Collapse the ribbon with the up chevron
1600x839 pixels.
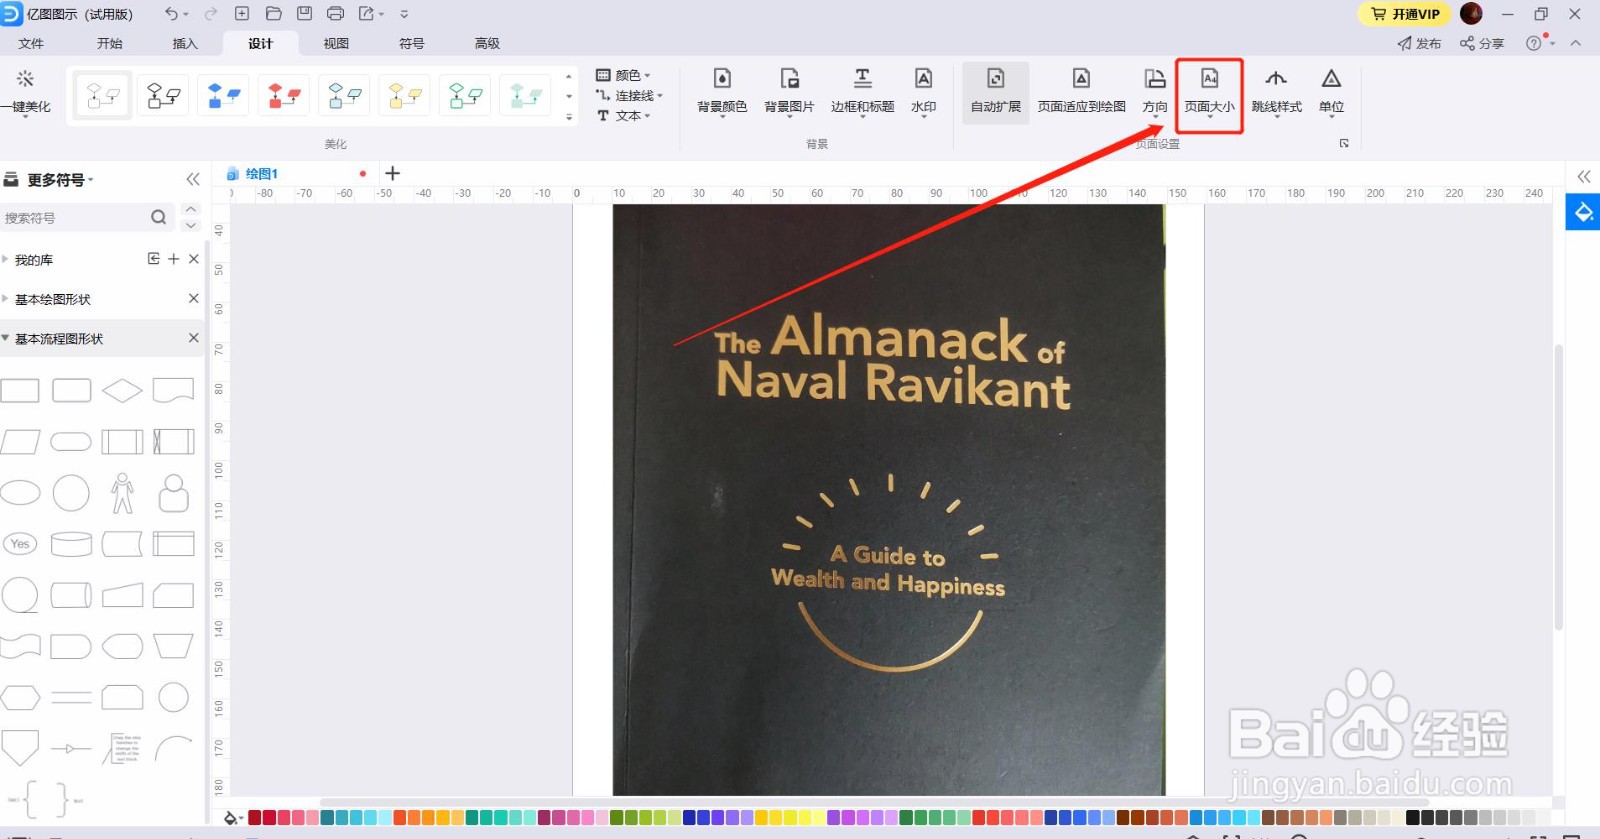click(1576, 43)
